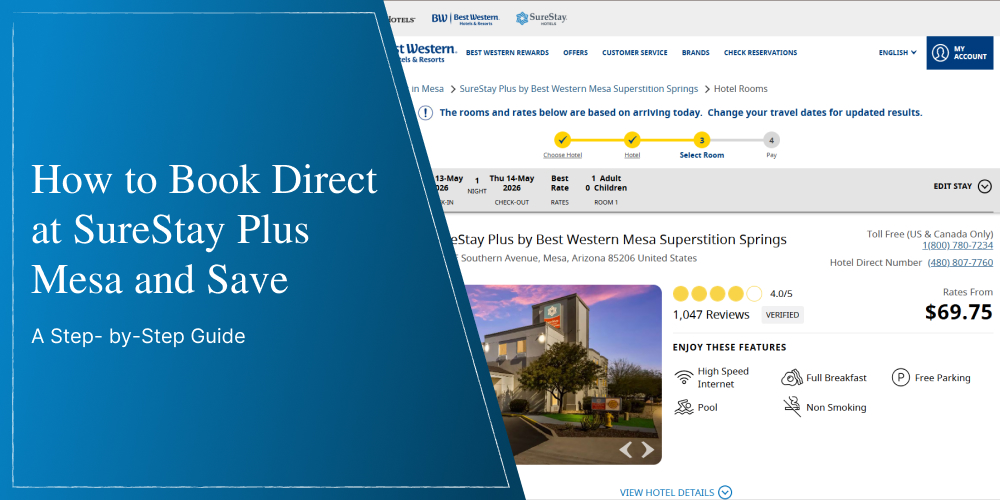Click the 1 Night stay length
Screen dimensions: 1000x500
[477, 186]
